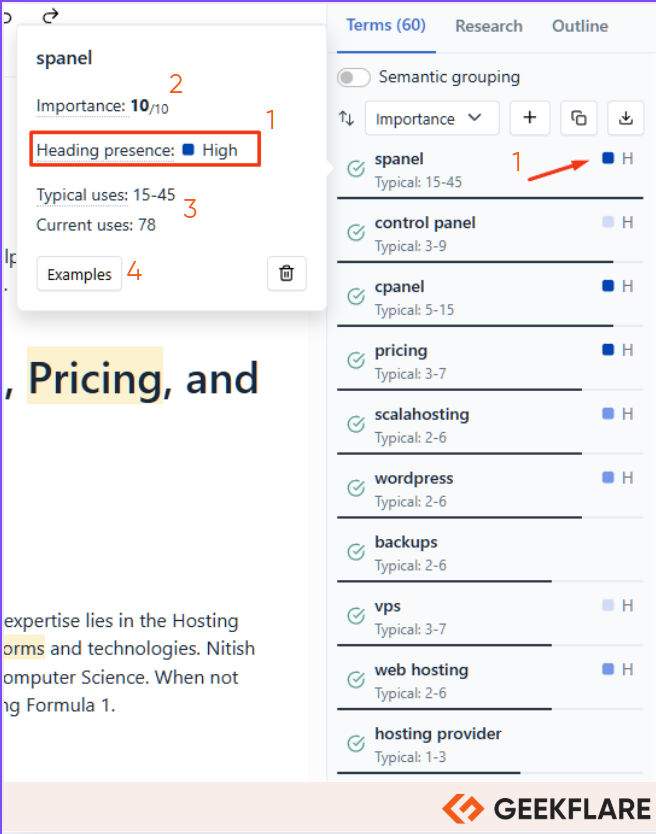Image resolution: width=656 pixels, height=834 pixels.
Task: Delete the spanel term with trash icon
Action: click(x=287, y=273)
